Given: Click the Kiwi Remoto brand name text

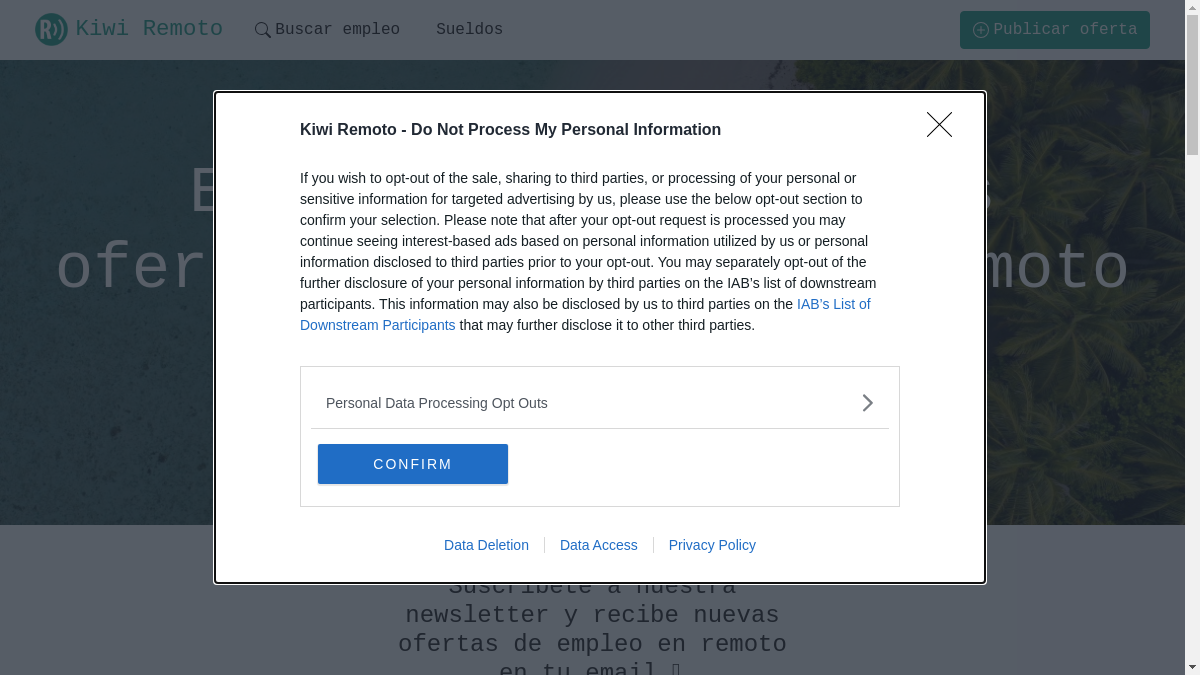Looking at the screenshot, I should [149, 29].
